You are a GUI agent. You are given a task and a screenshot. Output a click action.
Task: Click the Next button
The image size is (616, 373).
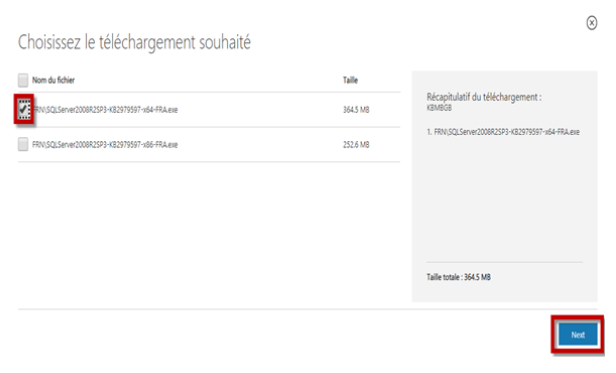[578, 335]
